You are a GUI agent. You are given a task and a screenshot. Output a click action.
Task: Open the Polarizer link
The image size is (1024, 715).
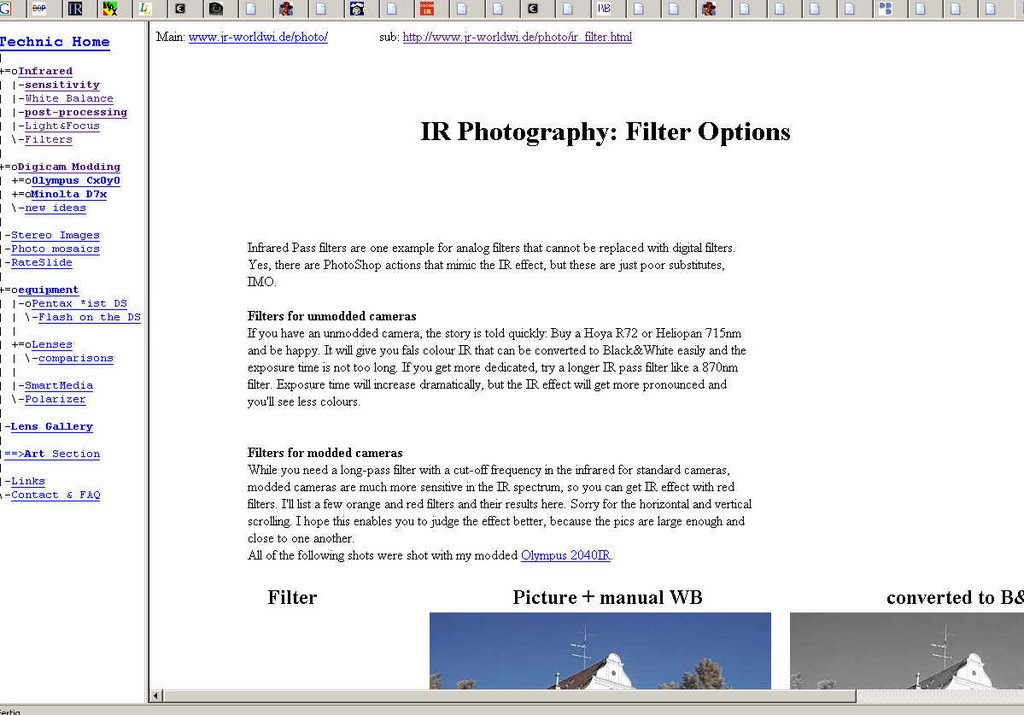(55, 400)
